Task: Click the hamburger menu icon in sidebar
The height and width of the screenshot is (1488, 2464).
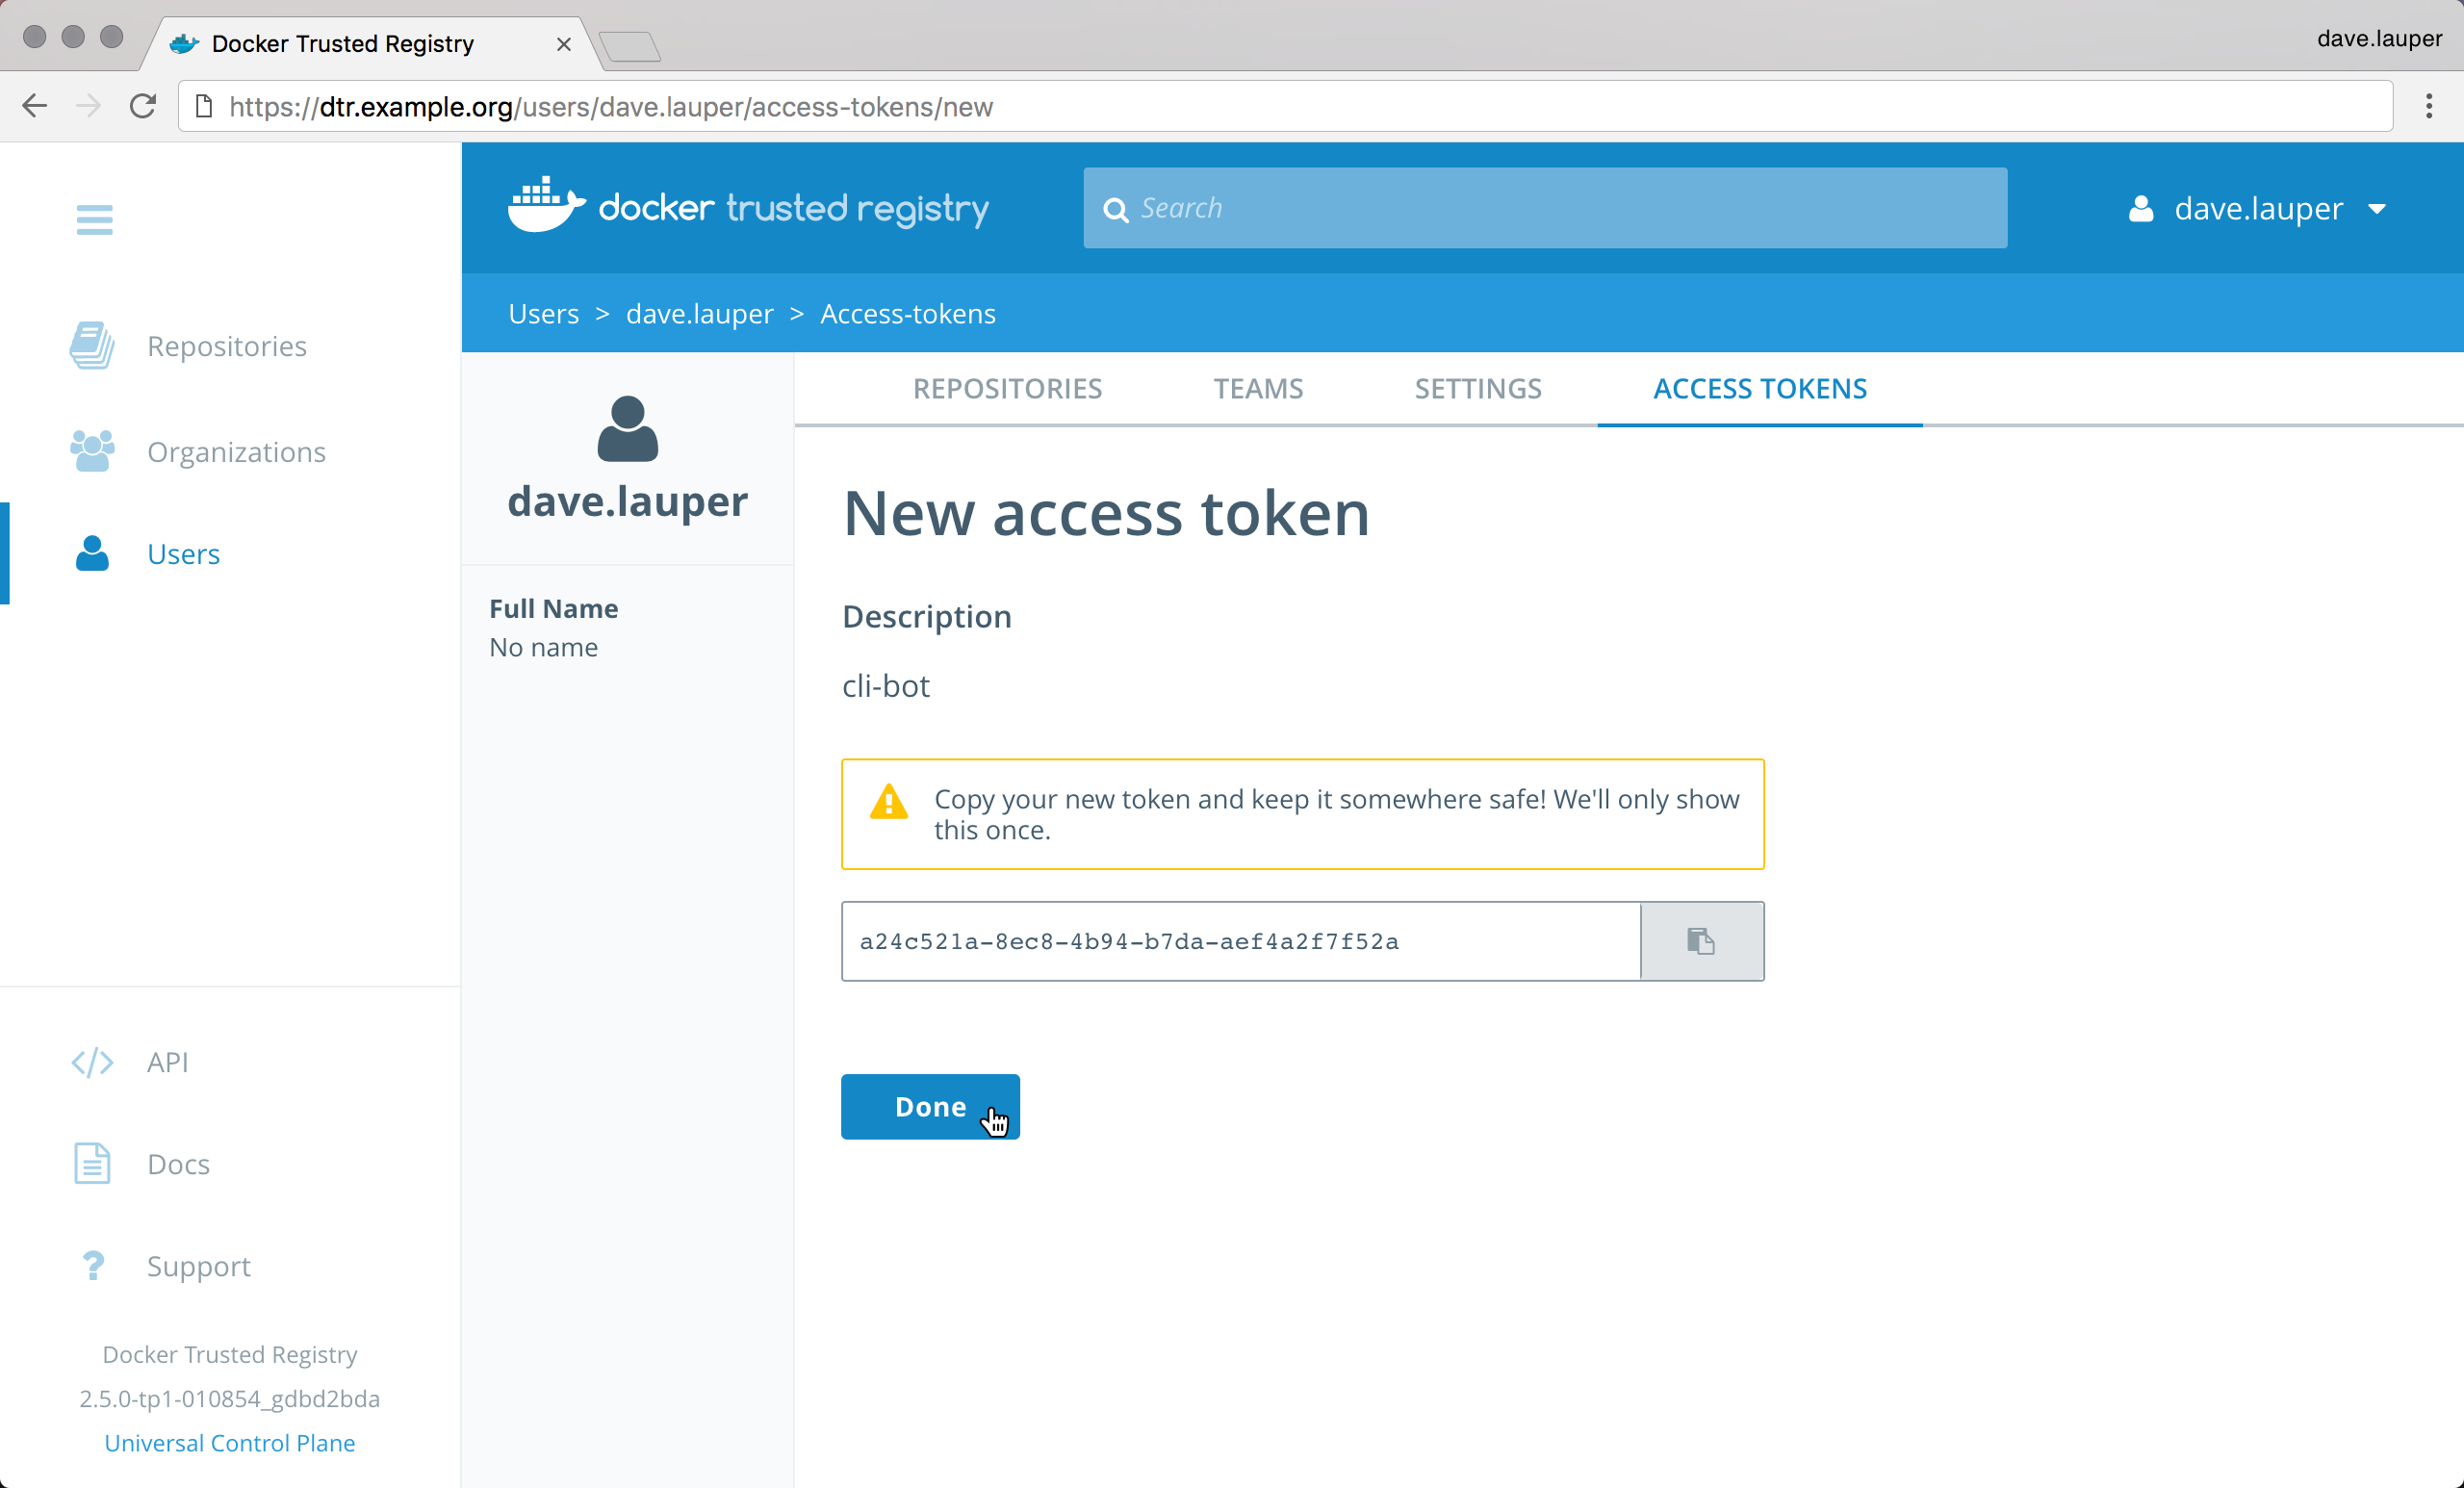Action: coord(94,219)
